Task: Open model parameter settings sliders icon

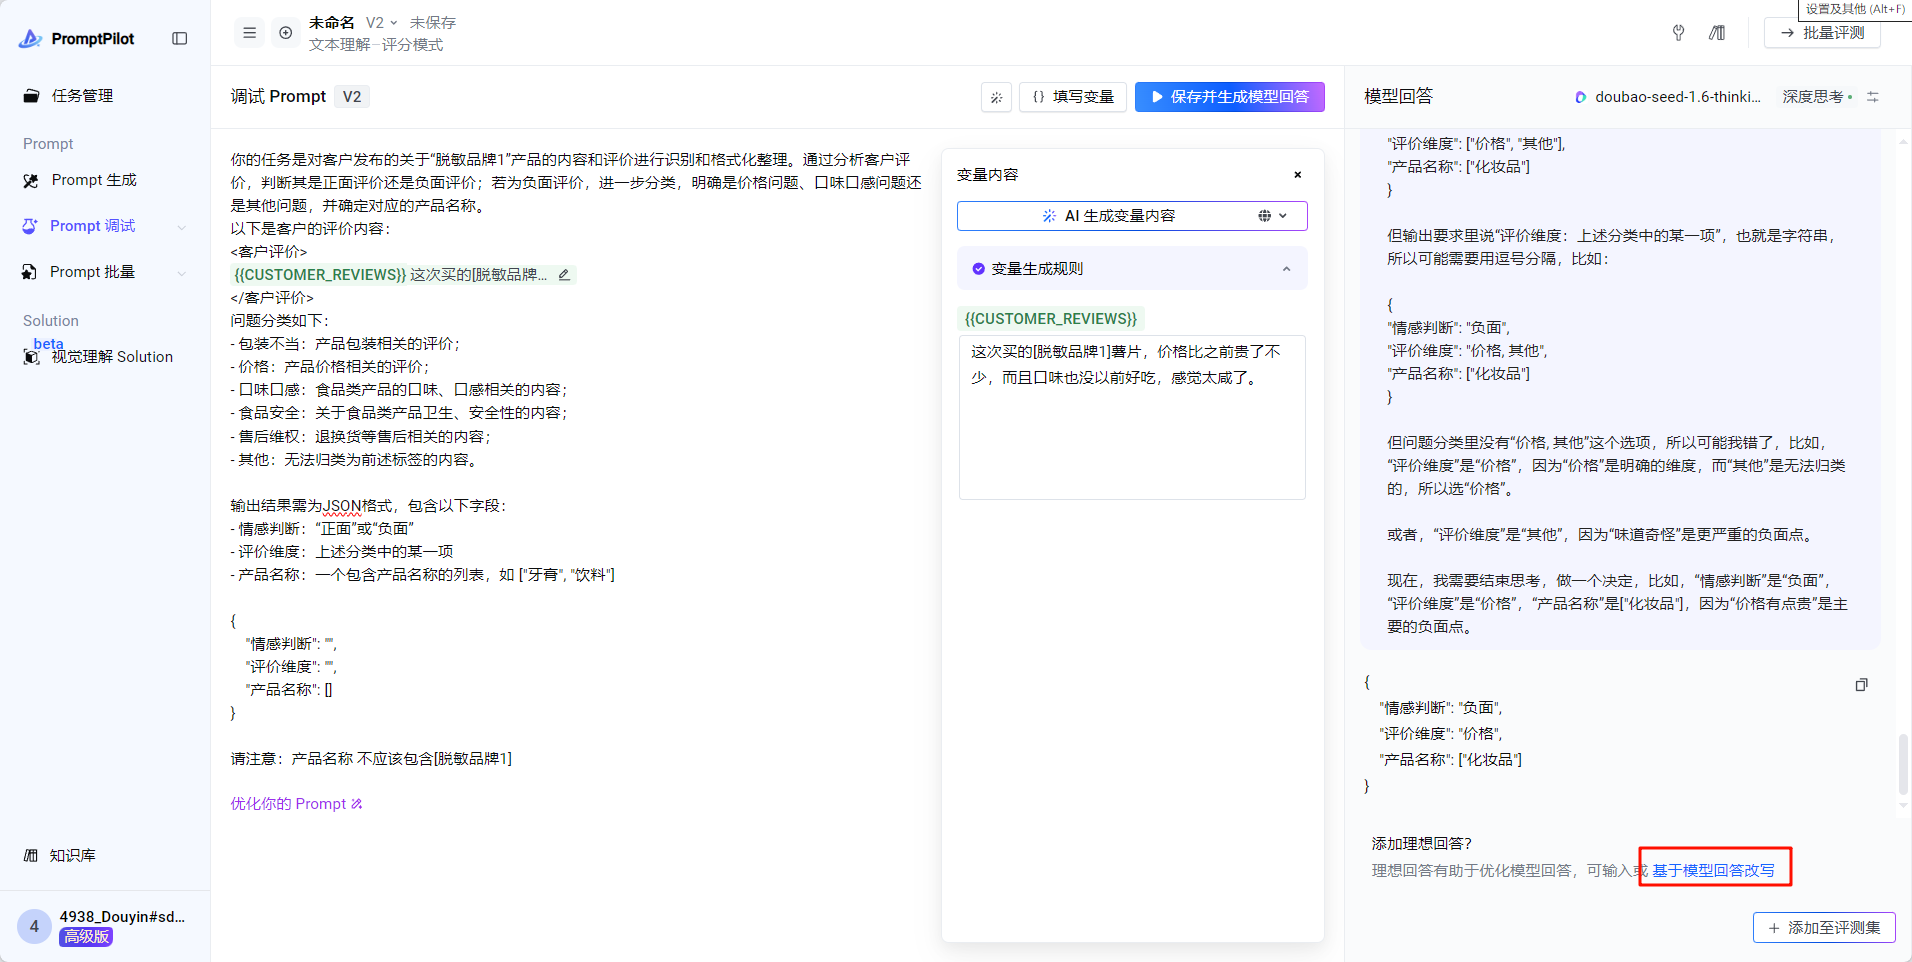Action: [x=1873, y=97]
